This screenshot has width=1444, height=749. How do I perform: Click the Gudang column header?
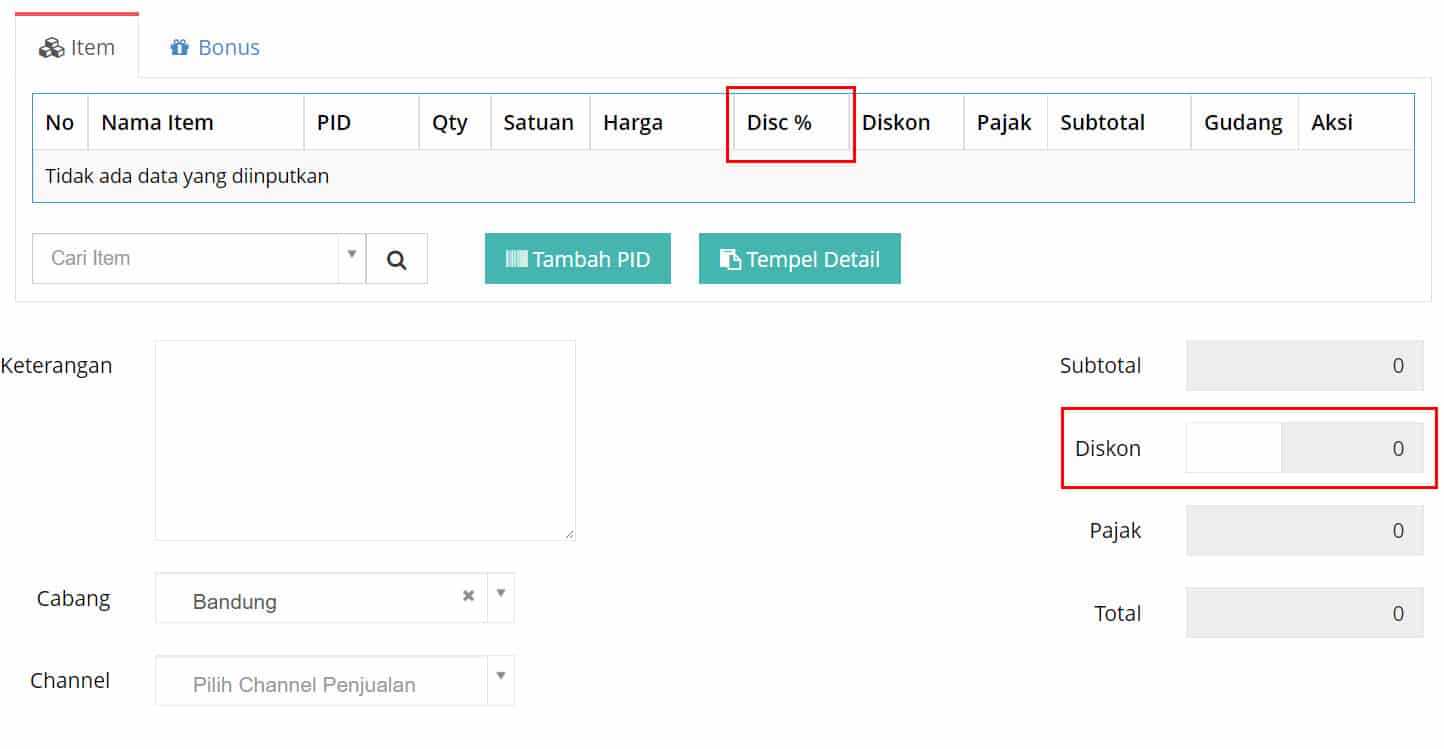(x=1244, y=122)
